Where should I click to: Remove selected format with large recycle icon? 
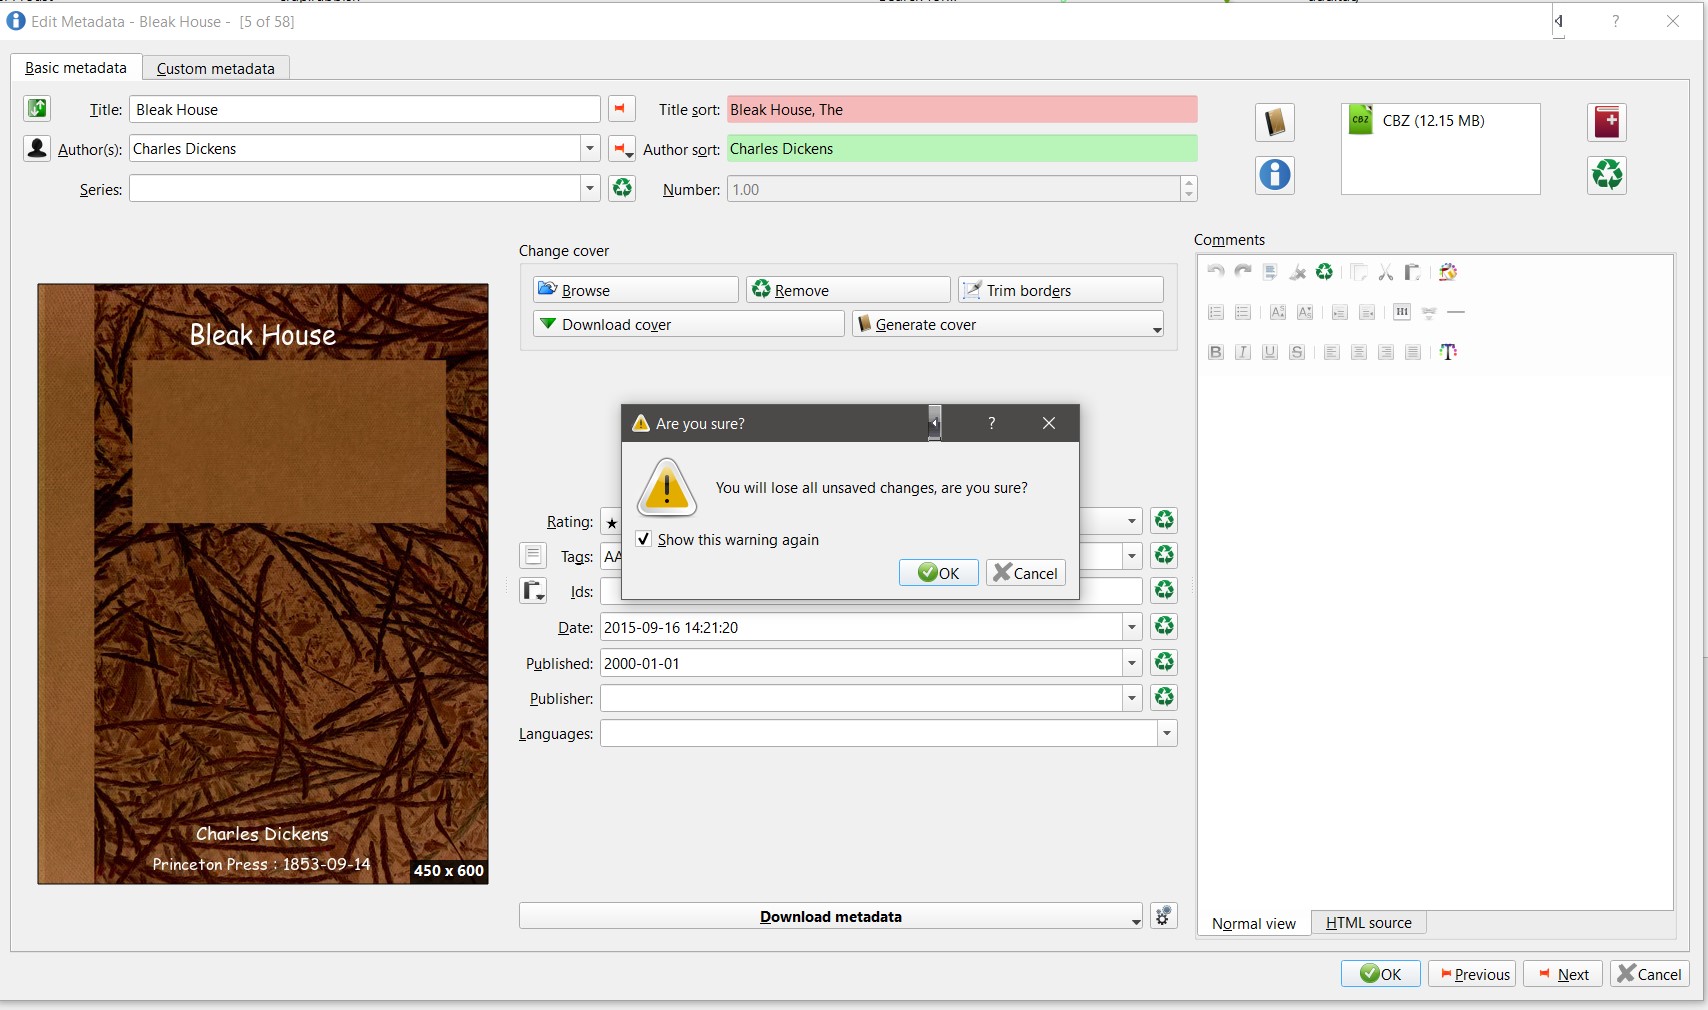tap(1606, 175)
